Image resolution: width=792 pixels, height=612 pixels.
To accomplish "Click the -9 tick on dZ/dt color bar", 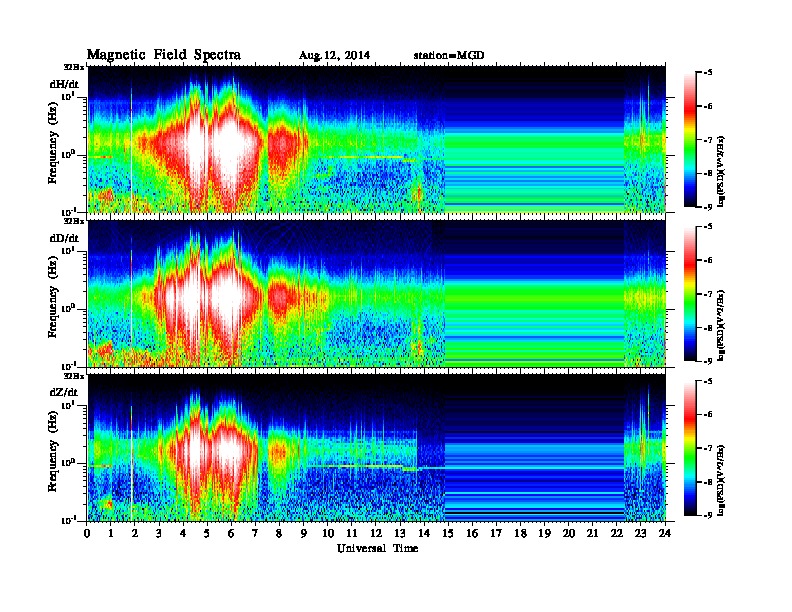I will [708, 515].
